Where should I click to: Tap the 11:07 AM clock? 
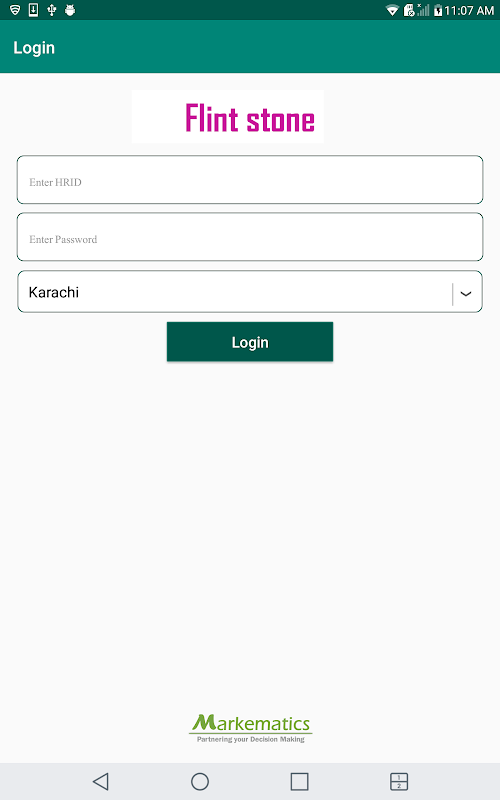469,11
